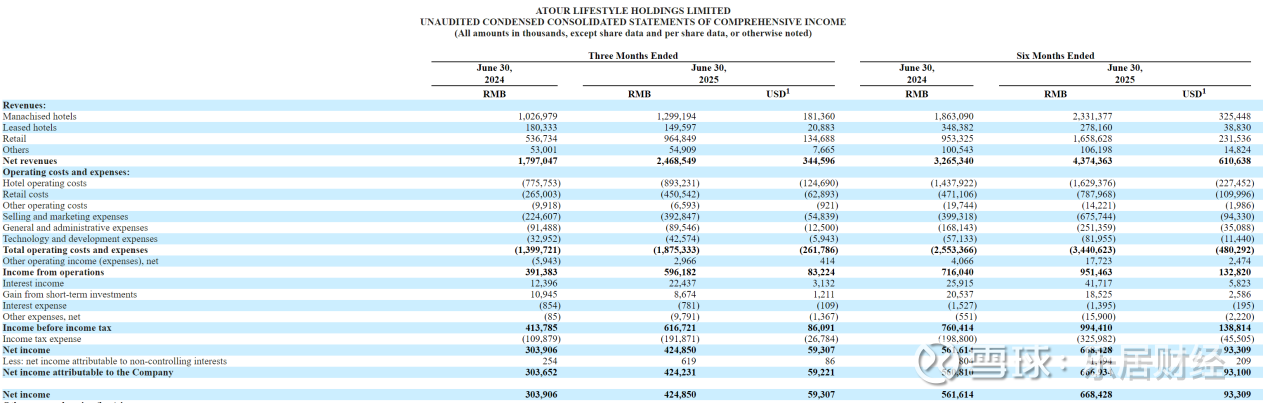Select the "Income tax expense" row label

pyautogui.click(x=43, y=339)
